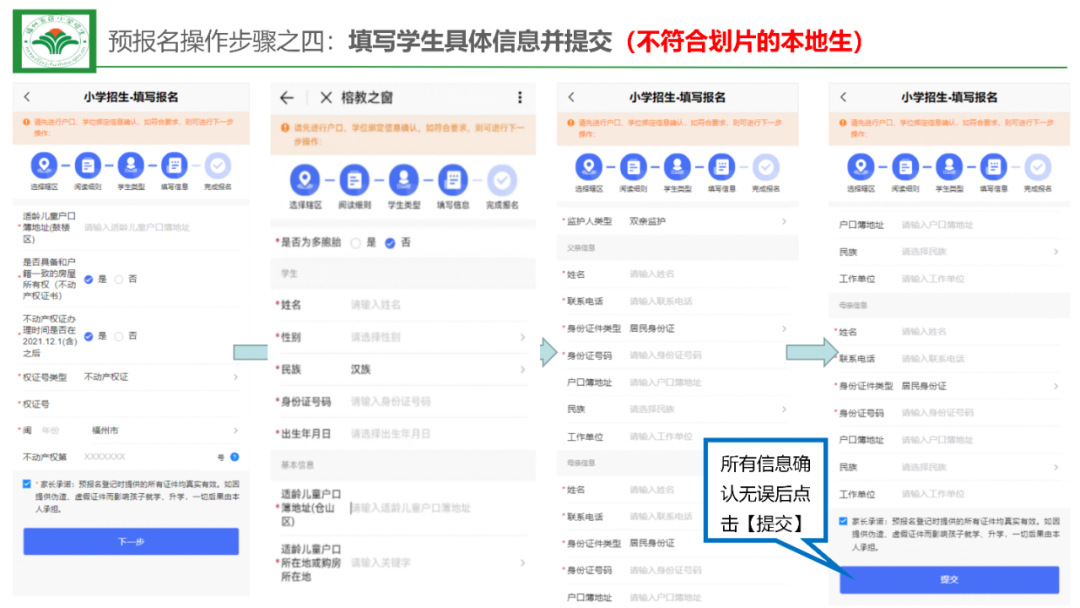Click the school logo at top-left of slide
Screen dimensions: 1080x608
[x=54, y=42]
